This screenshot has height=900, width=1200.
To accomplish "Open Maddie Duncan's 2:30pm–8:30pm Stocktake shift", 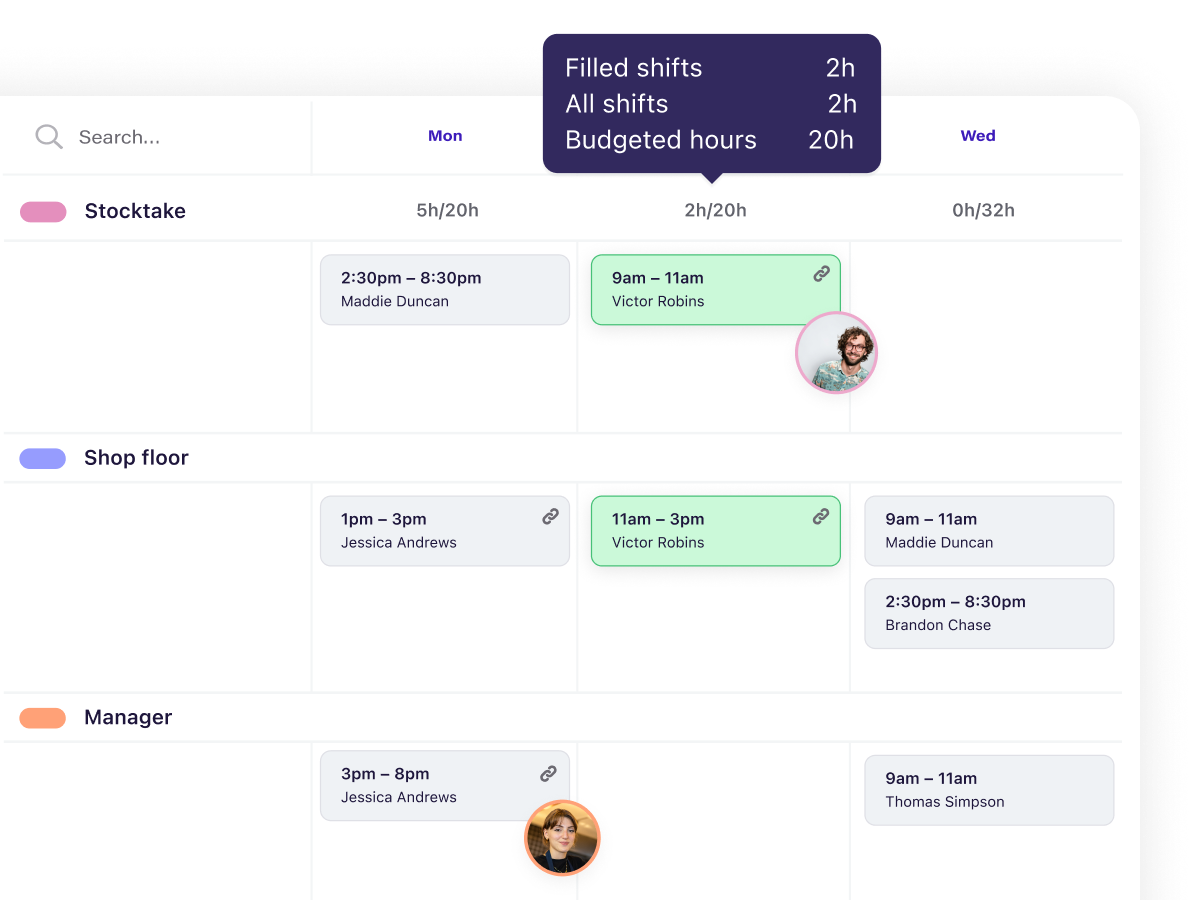I will coord(444,290).
